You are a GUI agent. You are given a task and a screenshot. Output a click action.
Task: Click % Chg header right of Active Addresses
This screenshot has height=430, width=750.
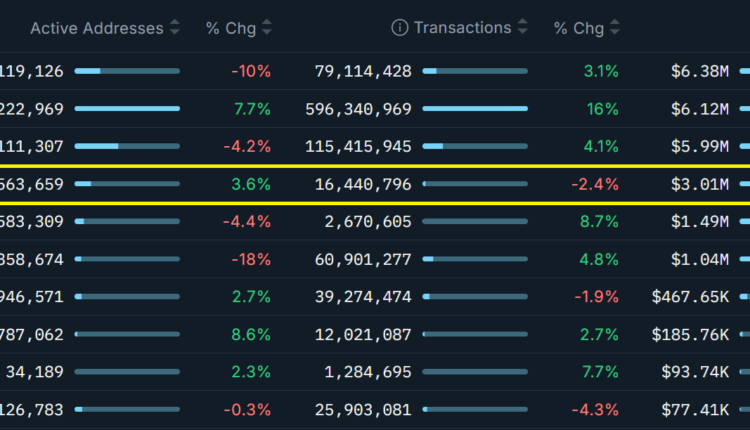230,28
